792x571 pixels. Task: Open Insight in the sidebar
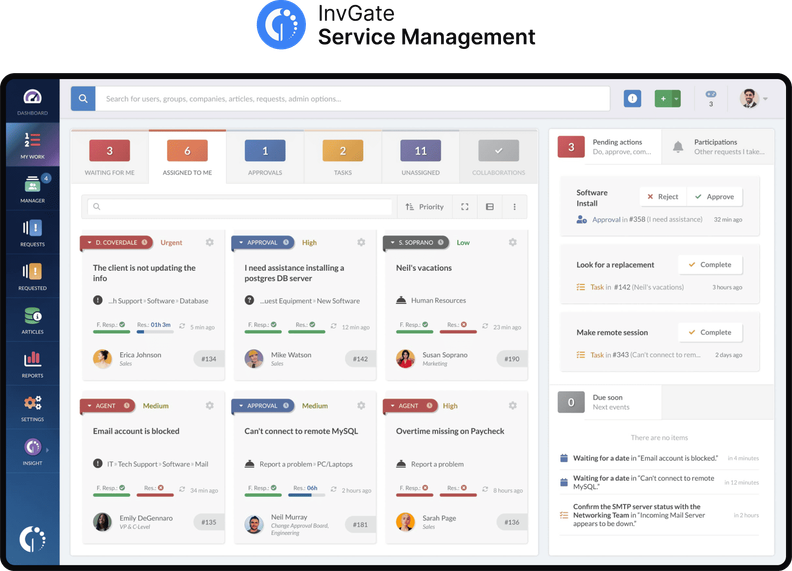[x=32, y=451]
